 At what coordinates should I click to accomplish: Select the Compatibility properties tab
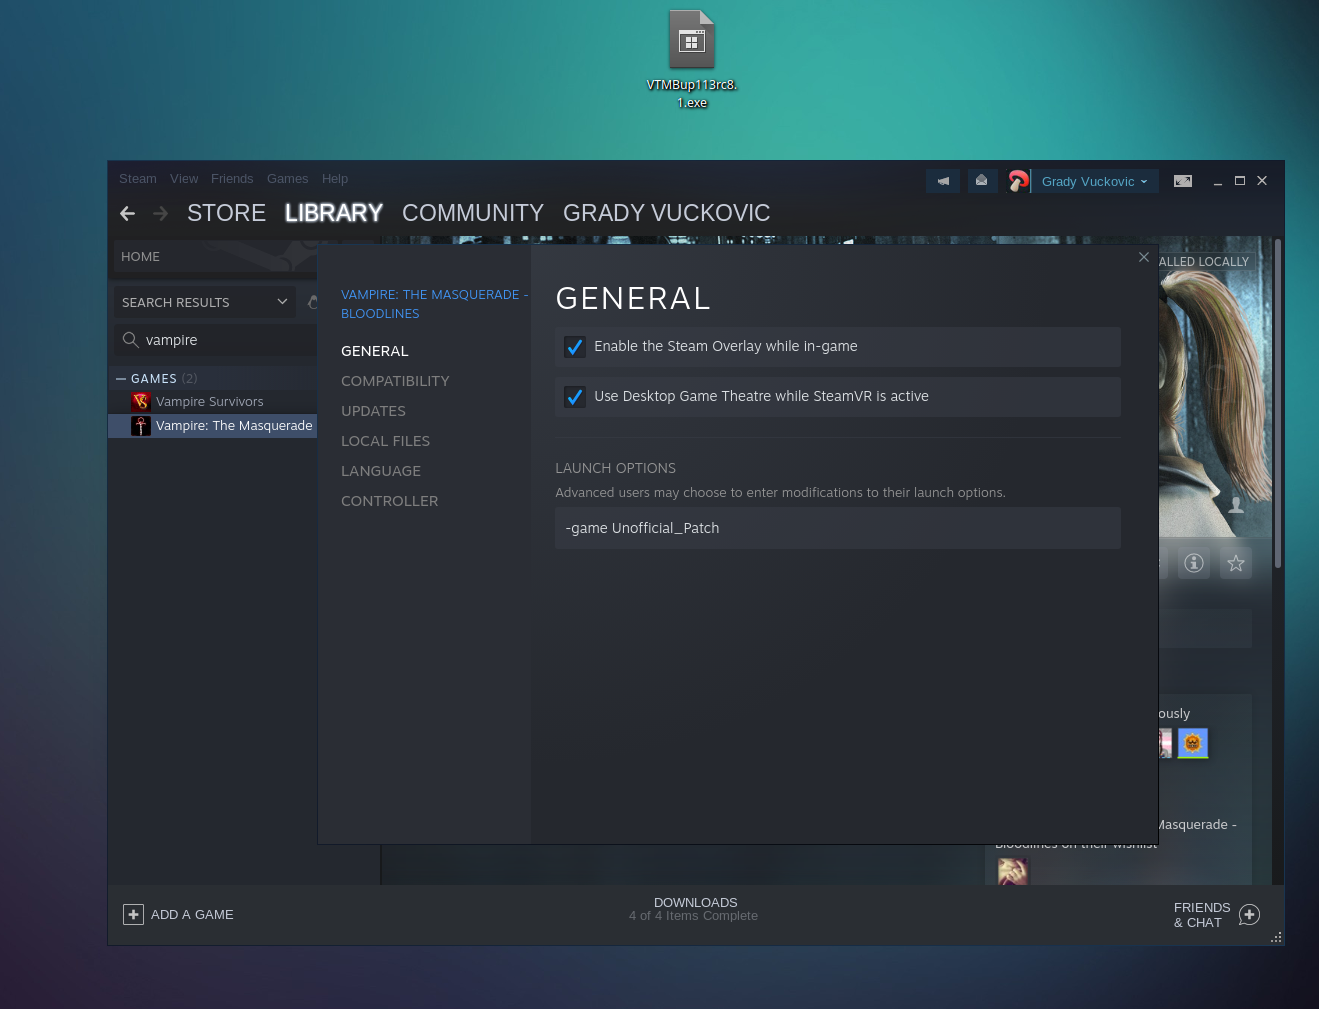pyautogui.click(x=395, y=381)
